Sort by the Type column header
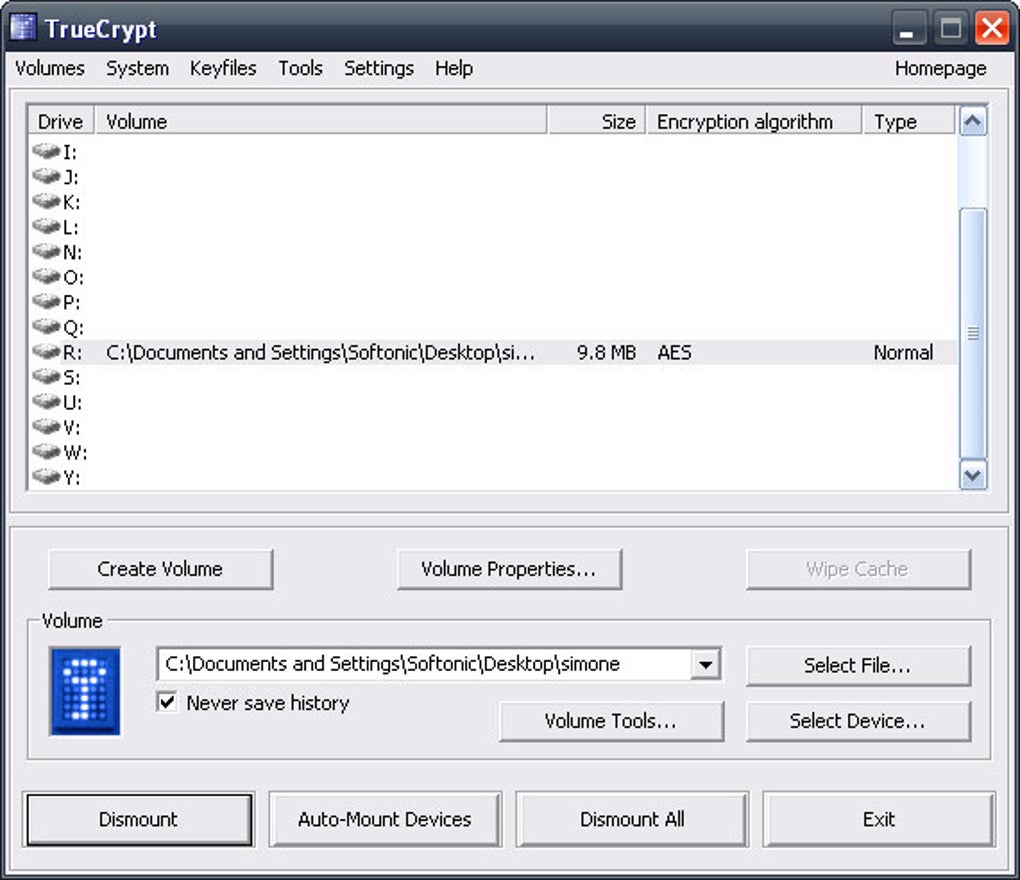The height and width of the screenshot is (880, 1020). click(x=909, y=122)
